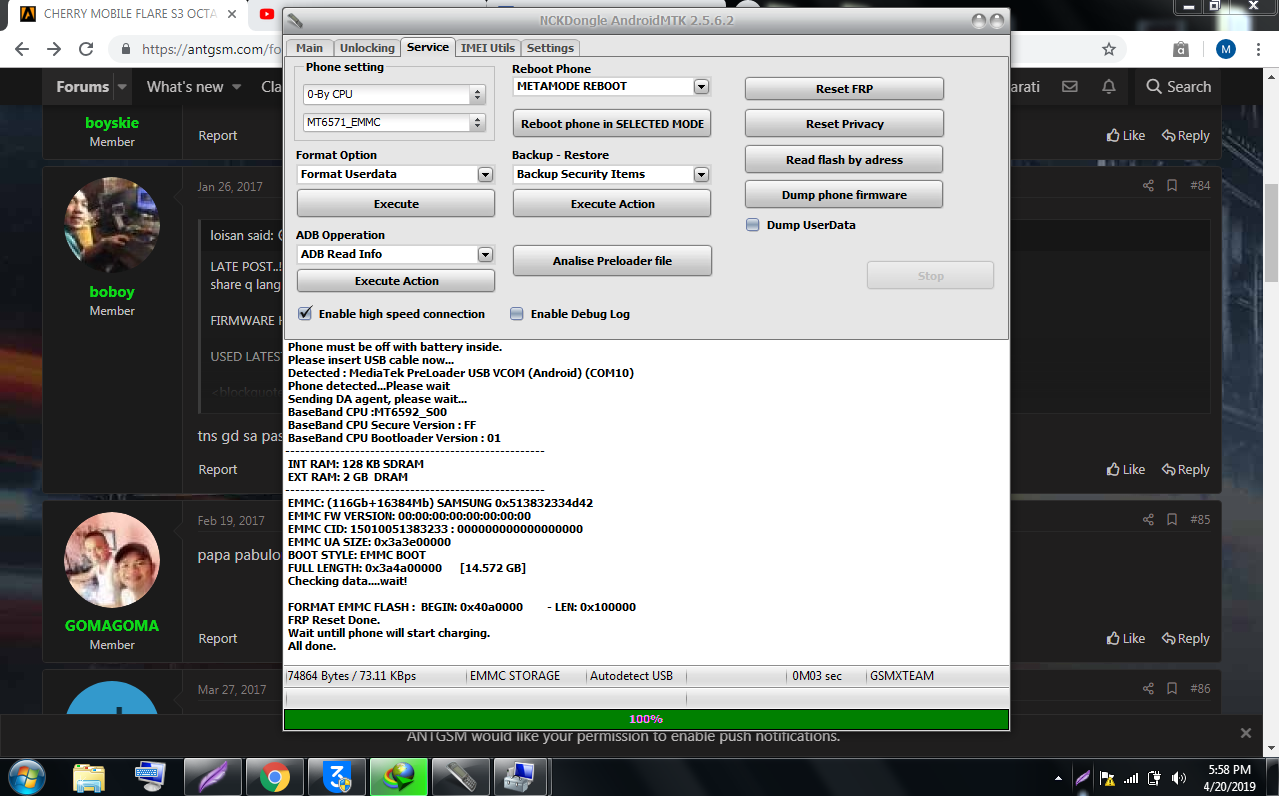The height and width of the screenshot is (796, 1279).
Task: Open Chrome profile M avatar
Action: click(1226, 49)
